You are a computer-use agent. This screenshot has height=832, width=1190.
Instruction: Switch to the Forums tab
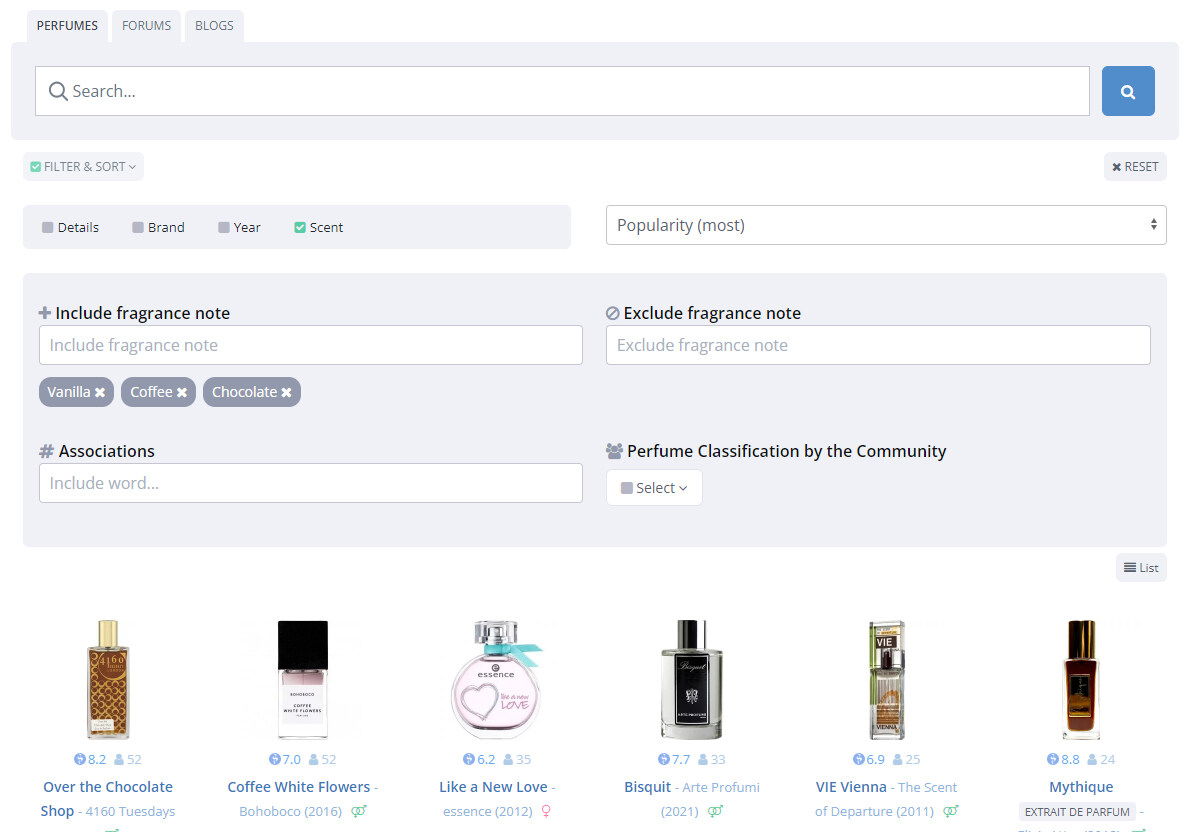point(146,26)
